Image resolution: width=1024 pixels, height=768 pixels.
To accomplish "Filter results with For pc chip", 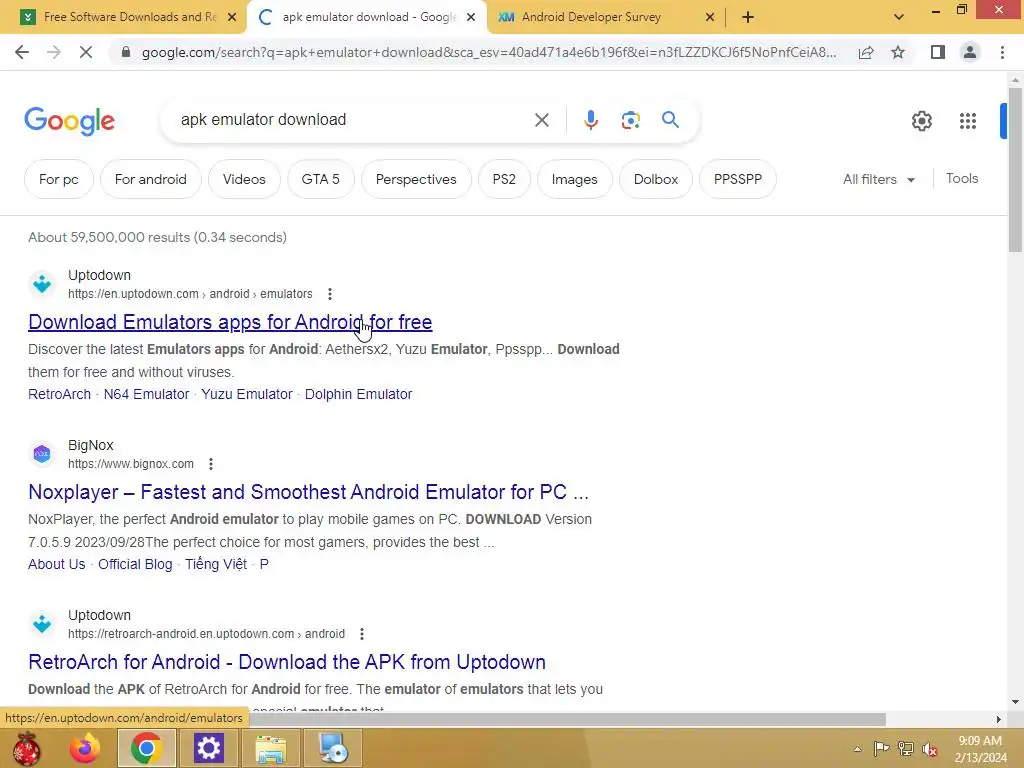I will (x=59, y=179).
